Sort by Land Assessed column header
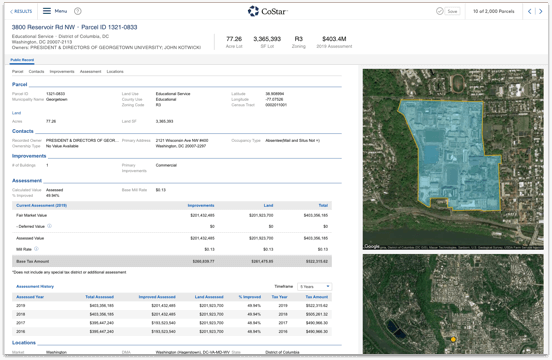This screenshot has width=552, height=360. coord(209,297)
